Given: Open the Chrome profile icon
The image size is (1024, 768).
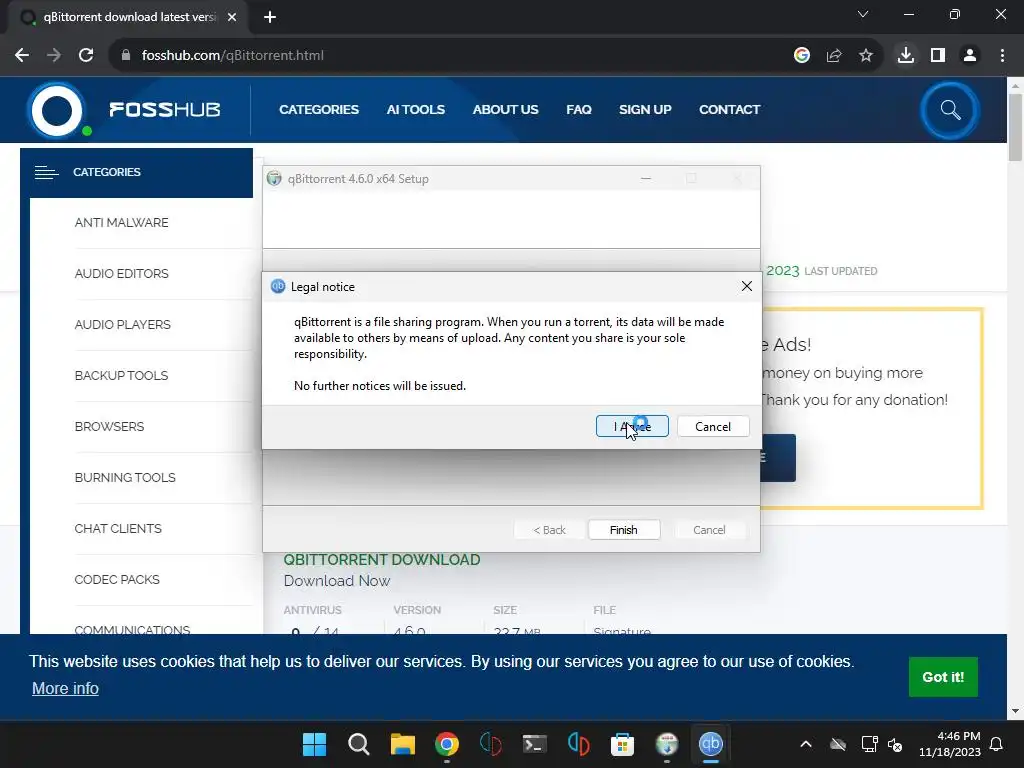Looking at the screenshot, I should [970, 56].
